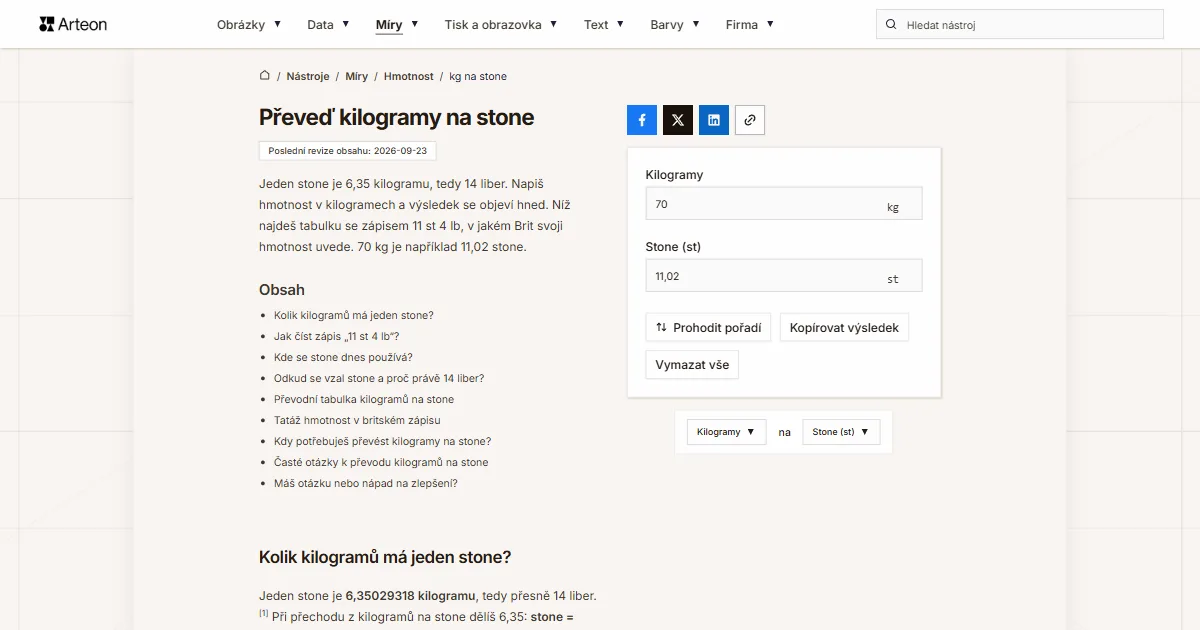The image size is (1200, 630).
Task: Expand Tisk a obrazovka menu
Action: pos(501,24)
